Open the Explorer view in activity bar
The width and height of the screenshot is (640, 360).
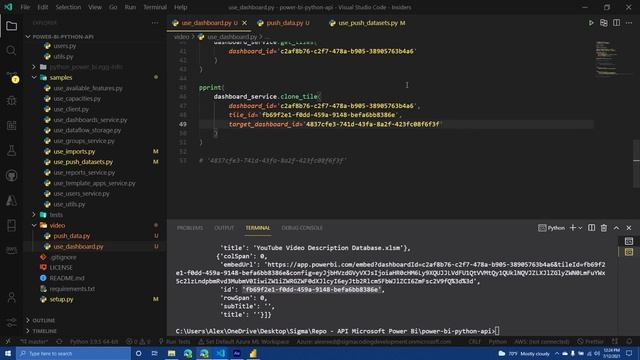tap(11, 26)
